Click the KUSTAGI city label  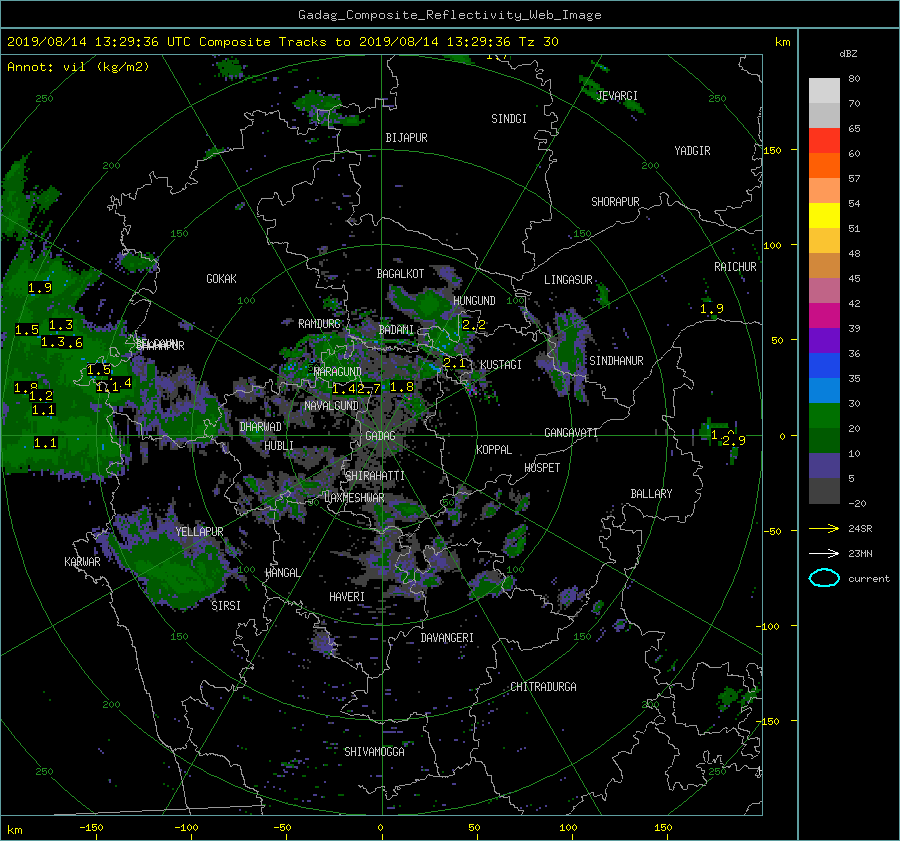501,365
